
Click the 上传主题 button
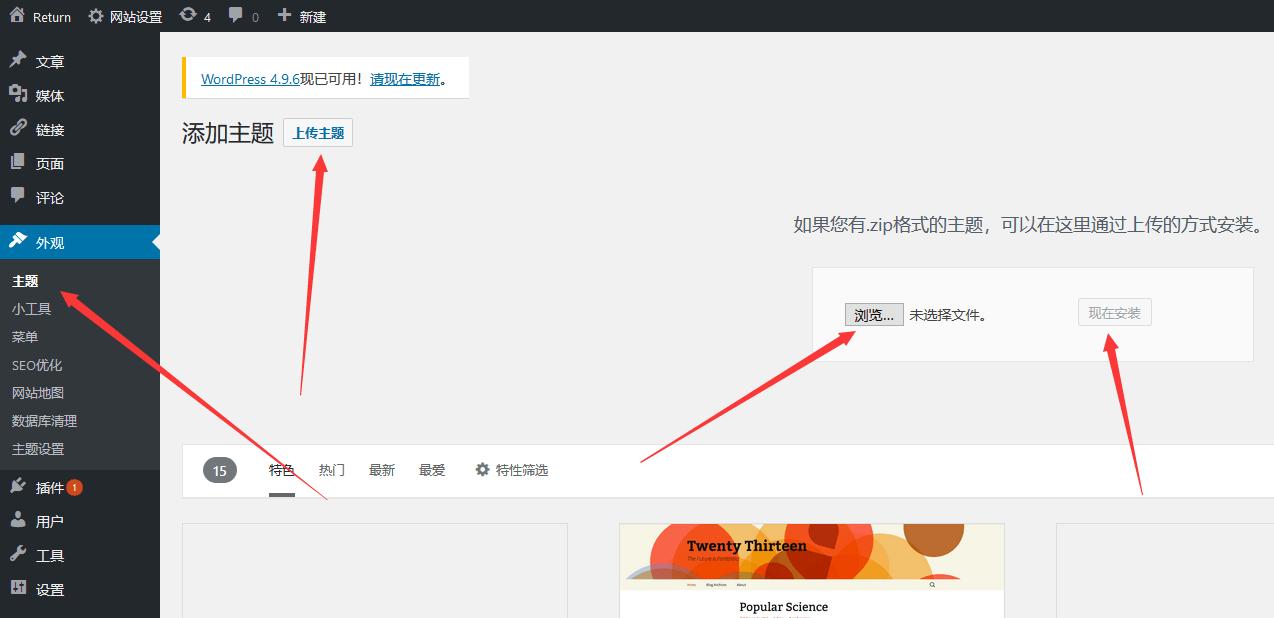318,133
